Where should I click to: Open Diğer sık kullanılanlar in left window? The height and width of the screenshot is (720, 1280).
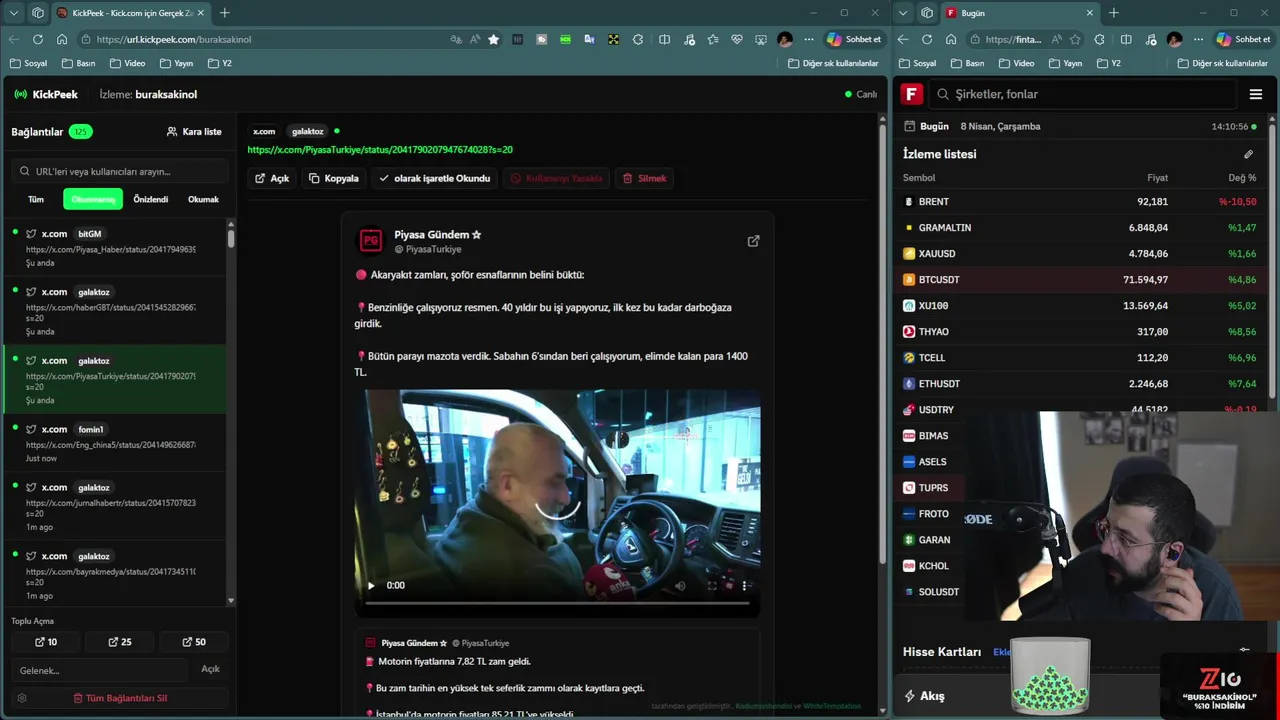[x=833, y=63]
